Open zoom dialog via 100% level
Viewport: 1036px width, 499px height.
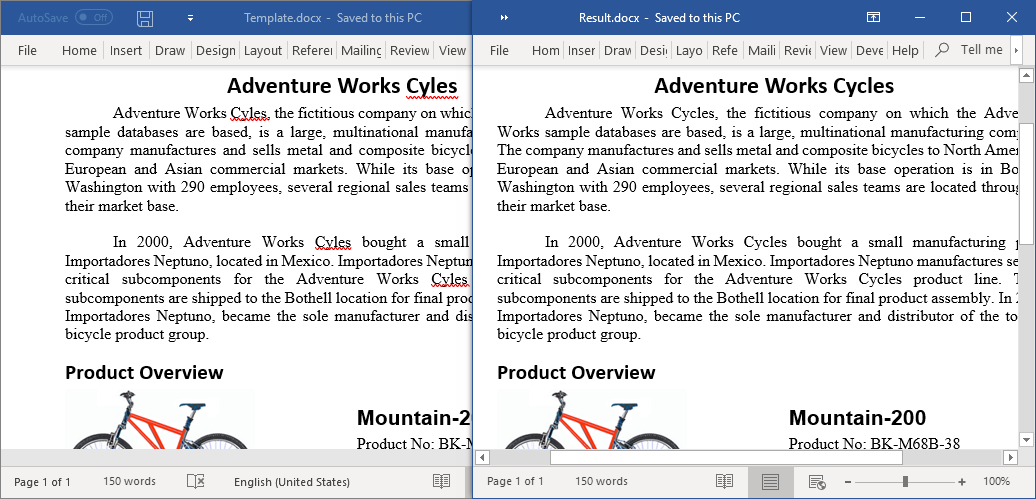click(x=996, y=482)
